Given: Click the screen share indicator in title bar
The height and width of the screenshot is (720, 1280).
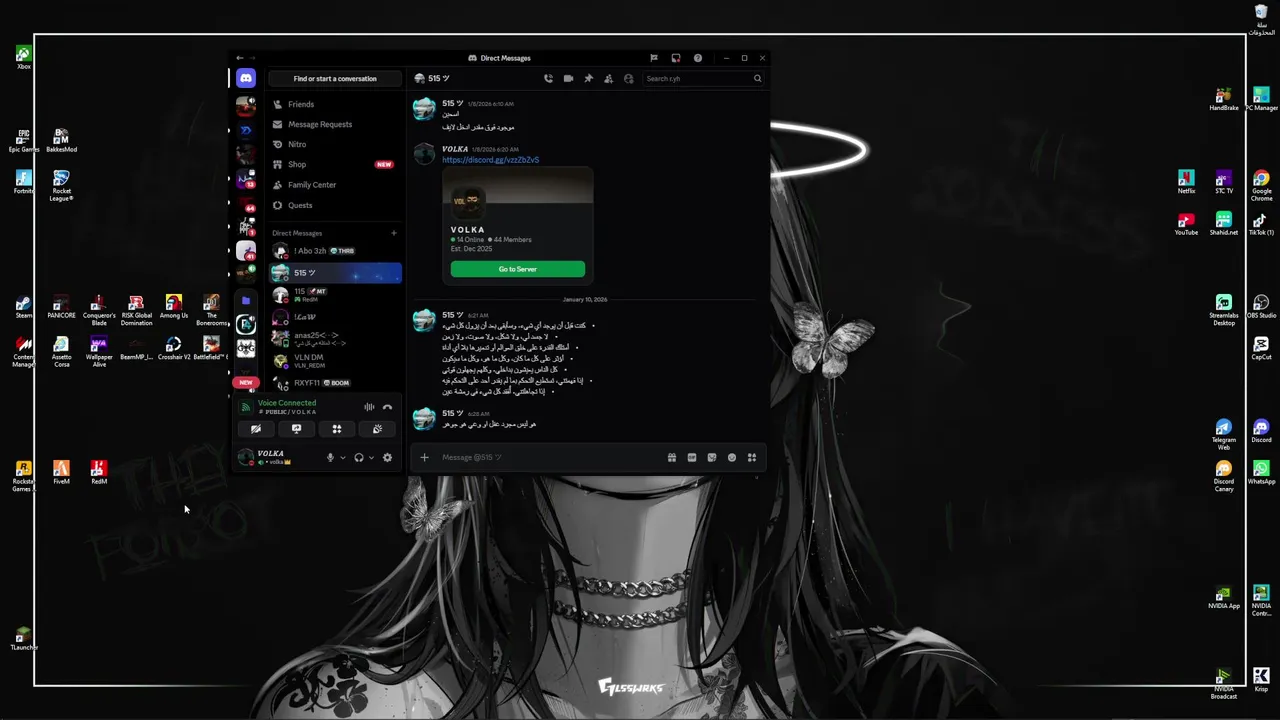Looking at the screenshot, I should (x=676, y=58).
